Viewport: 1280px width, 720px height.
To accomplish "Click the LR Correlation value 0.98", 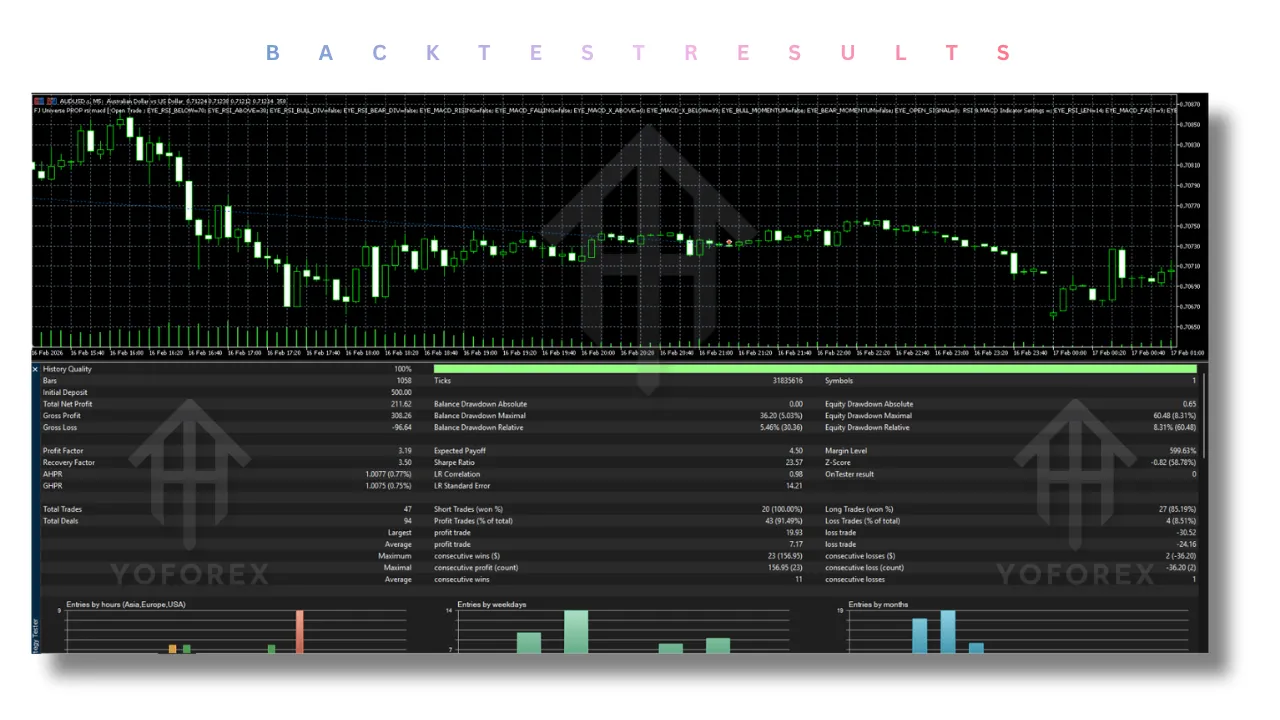I will pyautogui.click(x=796, y=474).
